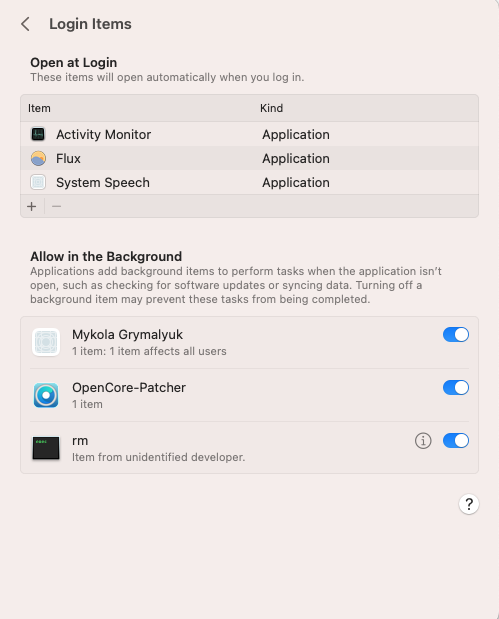Screen dimensions: 499x619
Task: Click the Mykola Grymalyuk item icon
Action: point(46,342)
